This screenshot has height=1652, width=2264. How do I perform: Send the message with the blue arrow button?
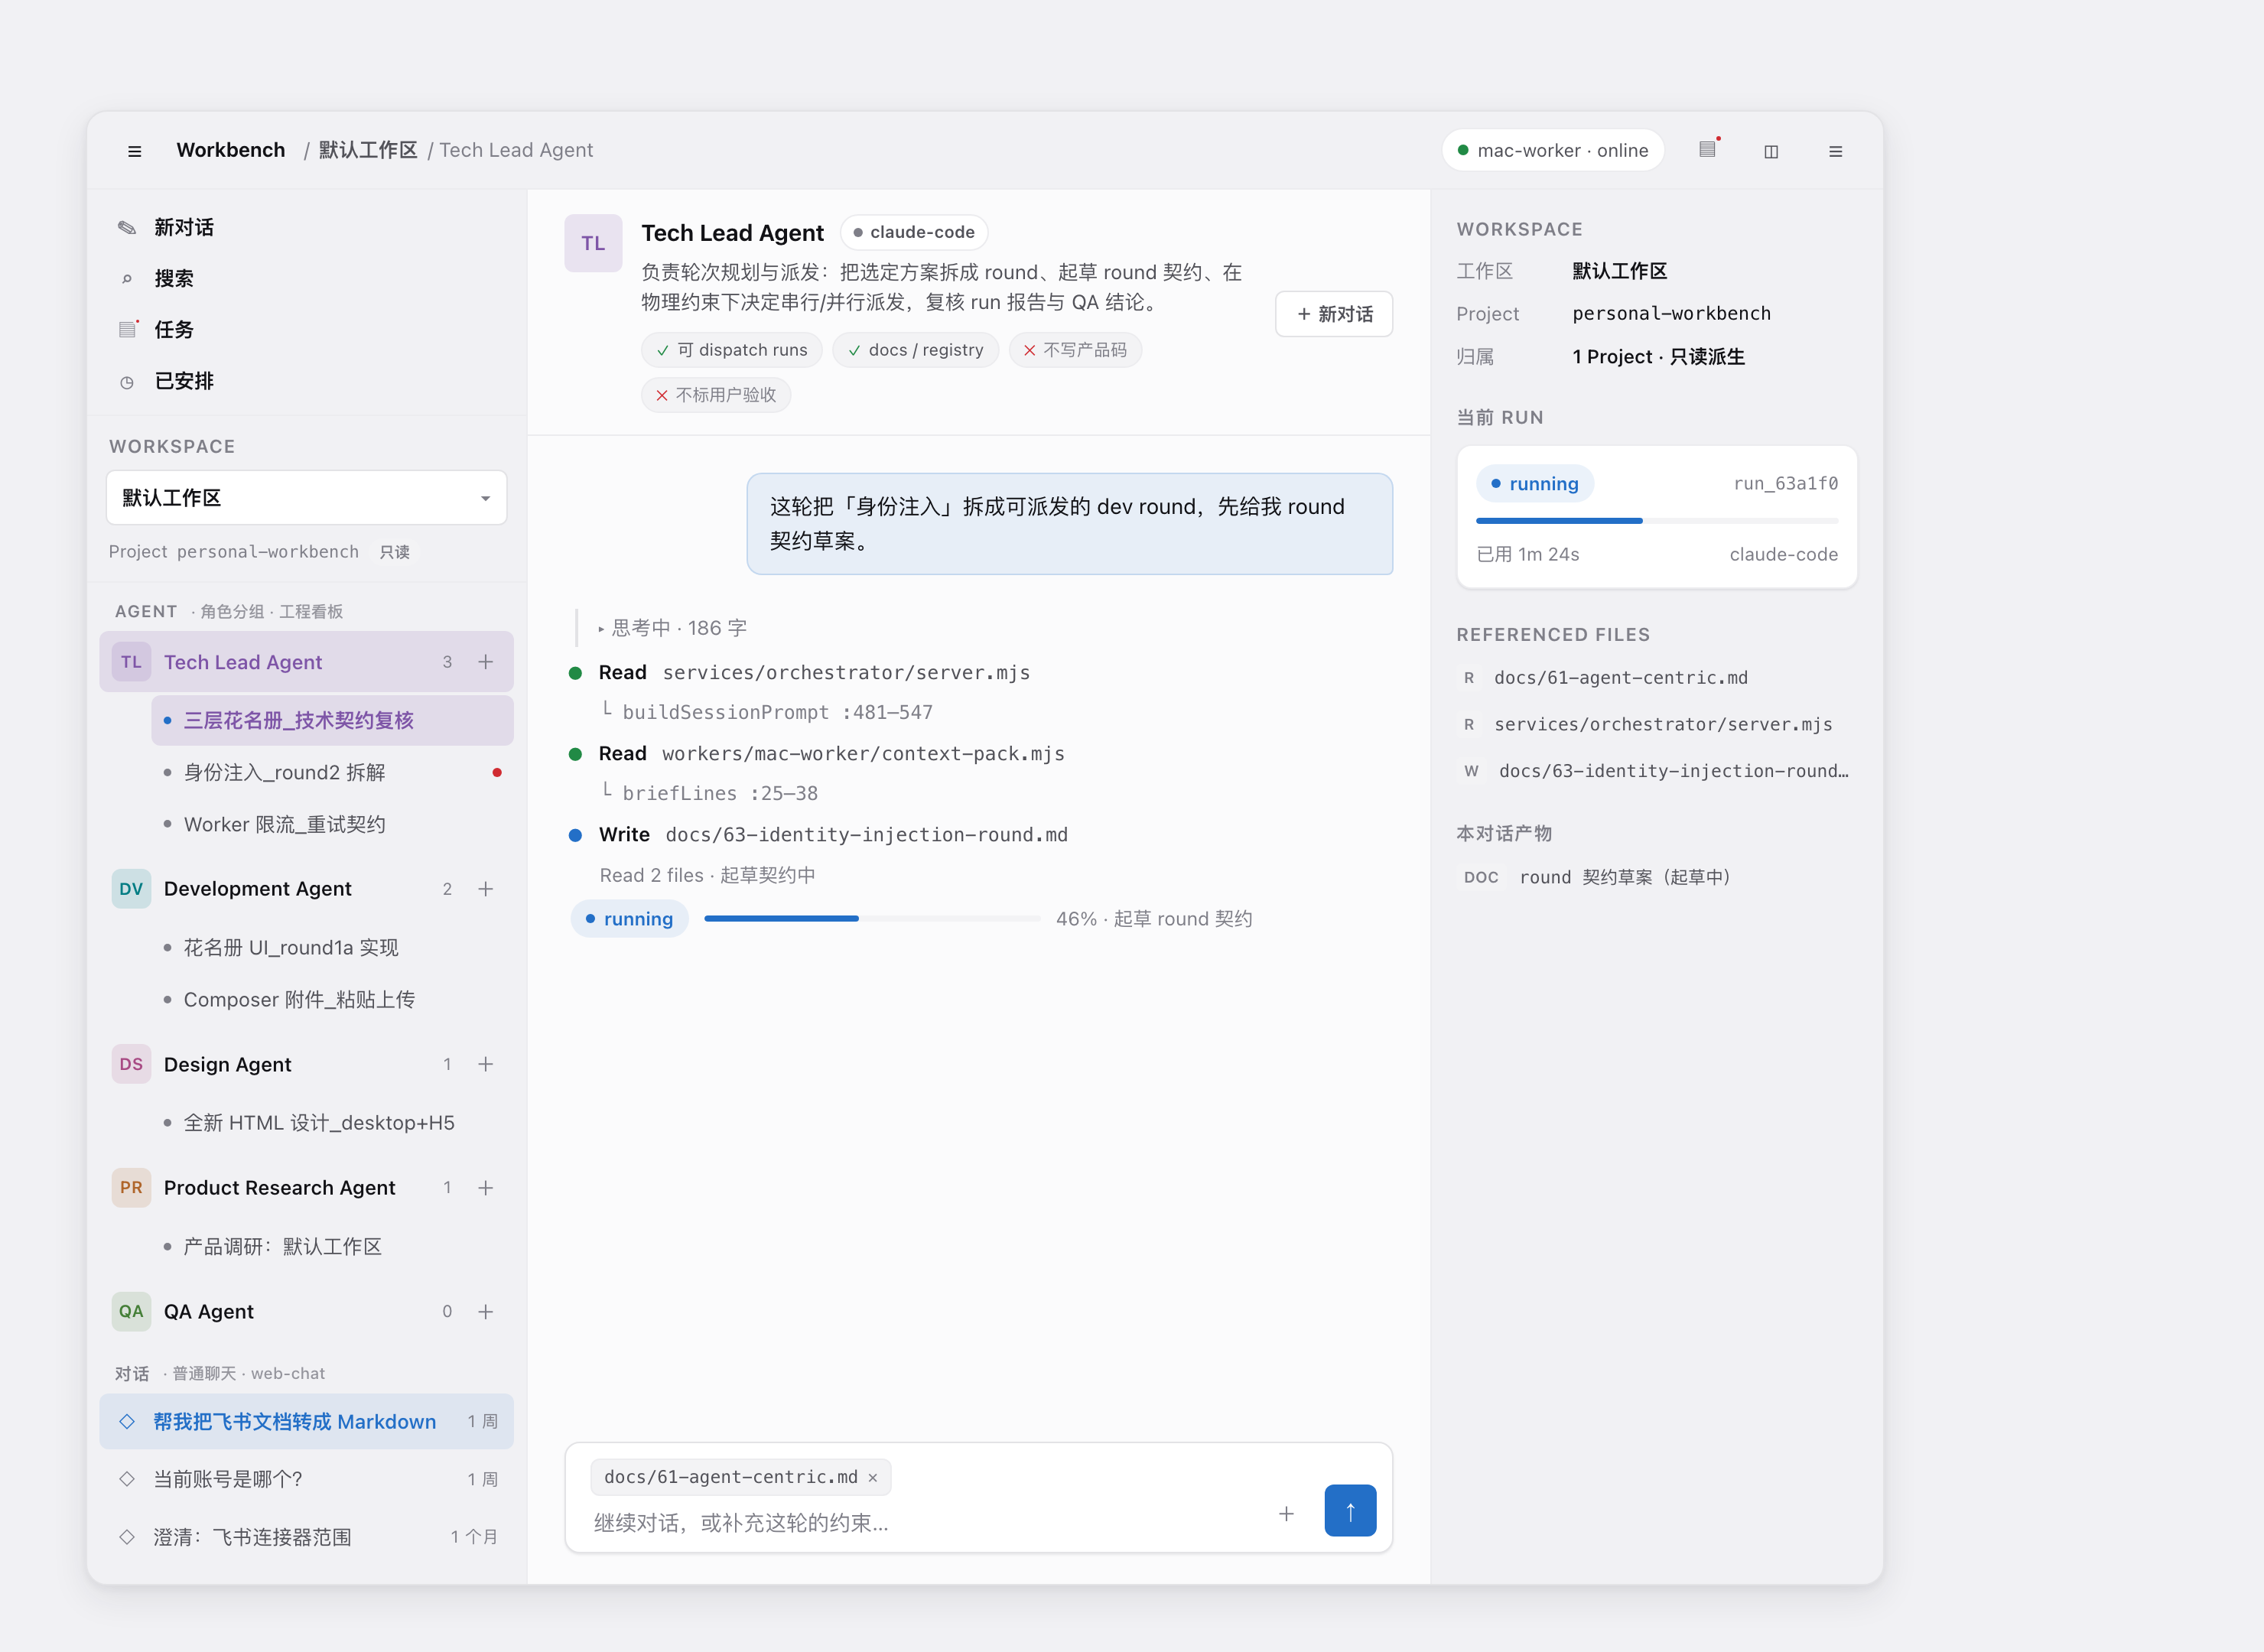[1350, 1510]
